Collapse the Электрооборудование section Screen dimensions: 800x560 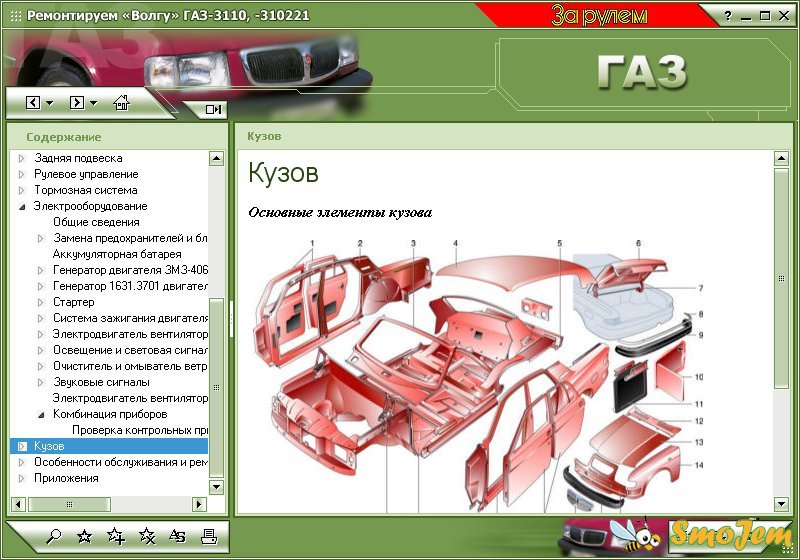coord(22,207)
